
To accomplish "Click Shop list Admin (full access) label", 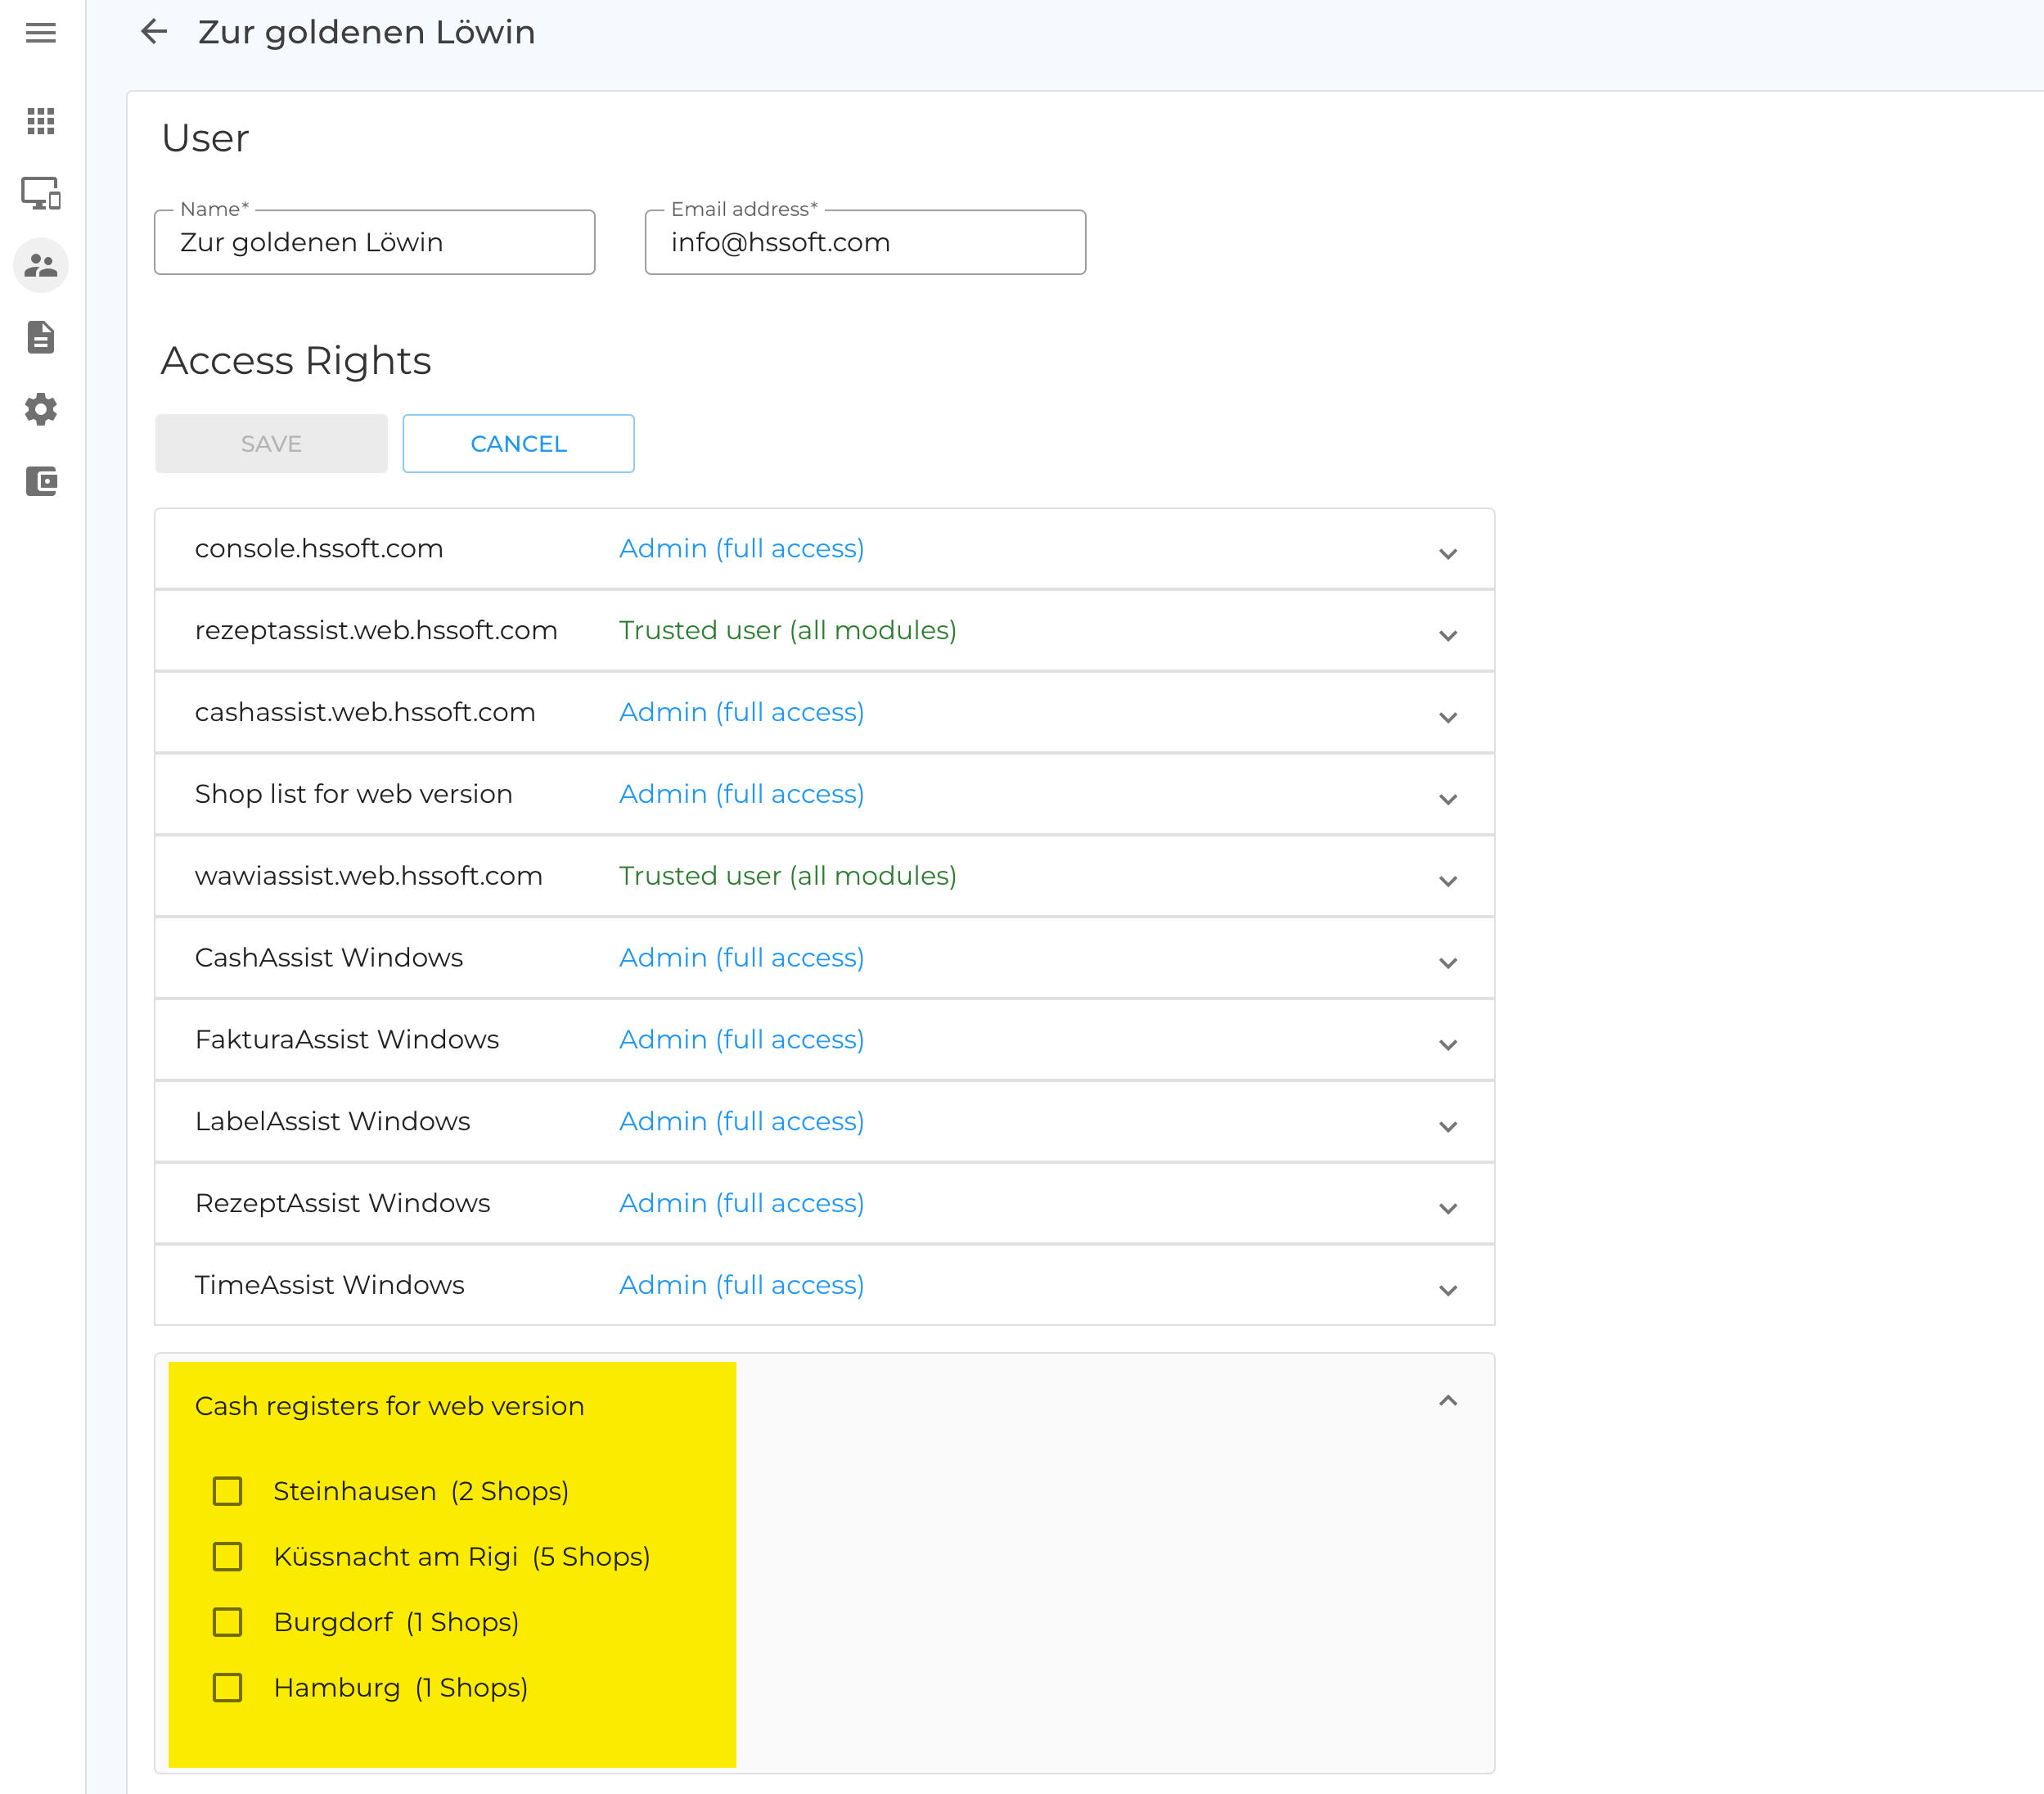I will tap(741, 794).
